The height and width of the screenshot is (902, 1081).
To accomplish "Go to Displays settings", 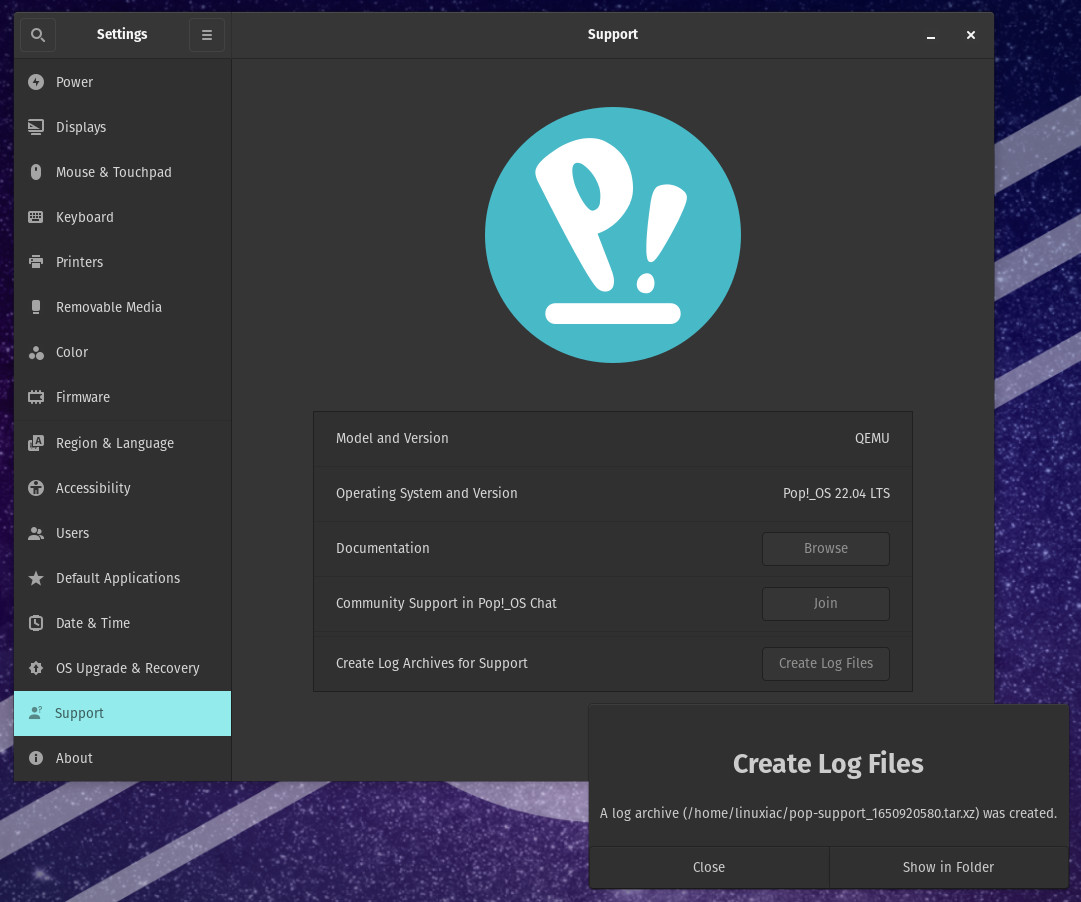I will tap(123, 127).
